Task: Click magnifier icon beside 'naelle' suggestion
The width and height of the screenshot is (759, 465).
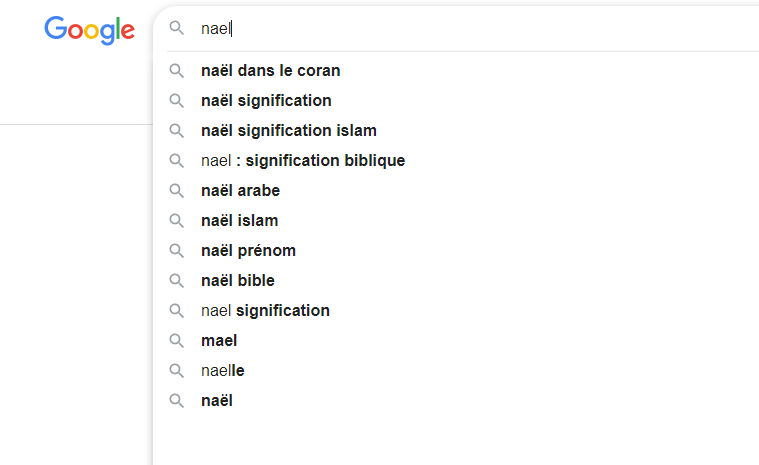Action: click(x=177, y=371)
